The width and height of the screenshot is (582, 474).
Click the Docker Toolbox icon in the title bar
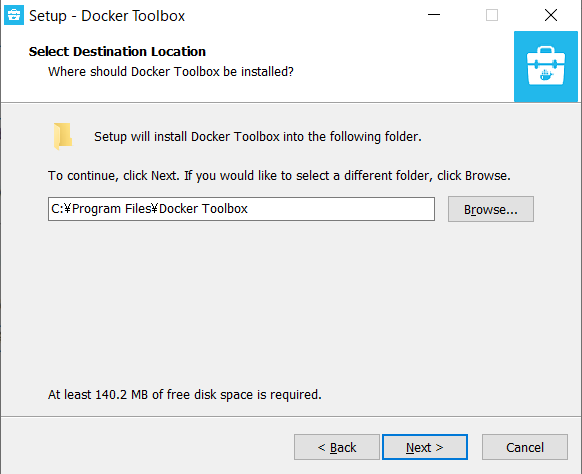[x=14, y=15]
